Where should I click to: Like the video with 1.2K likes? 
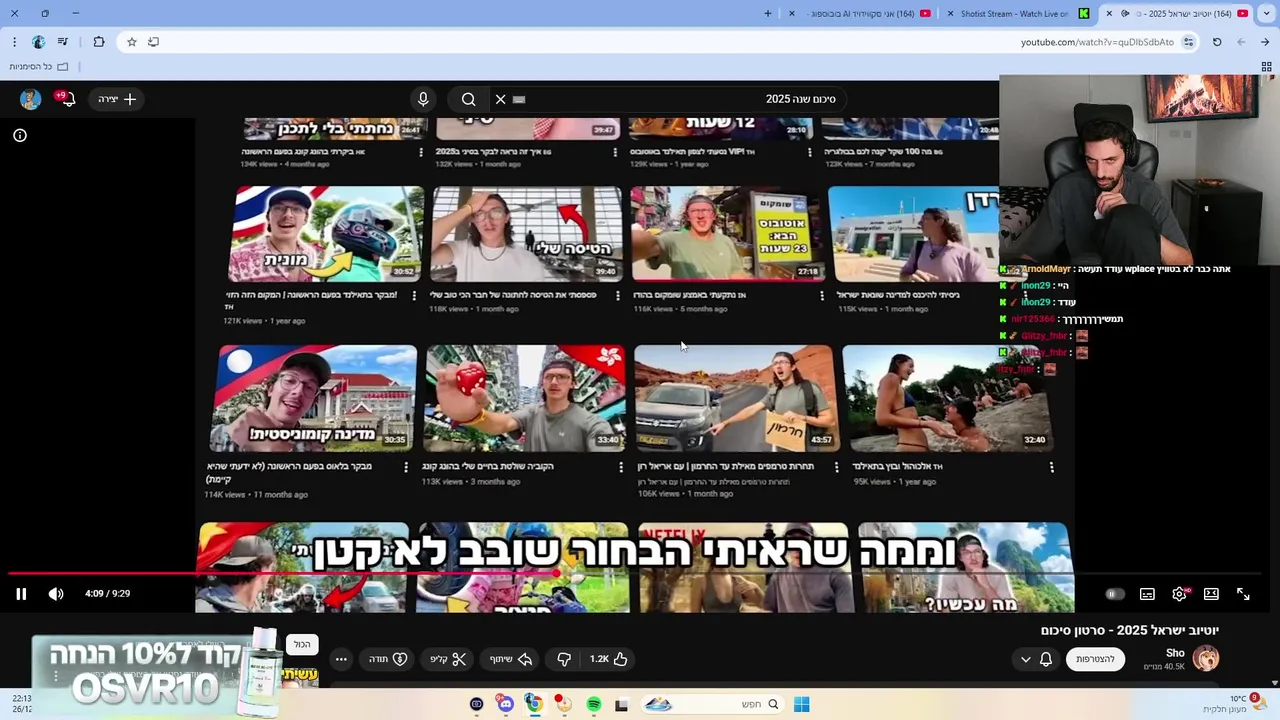[x=608, y=659]
